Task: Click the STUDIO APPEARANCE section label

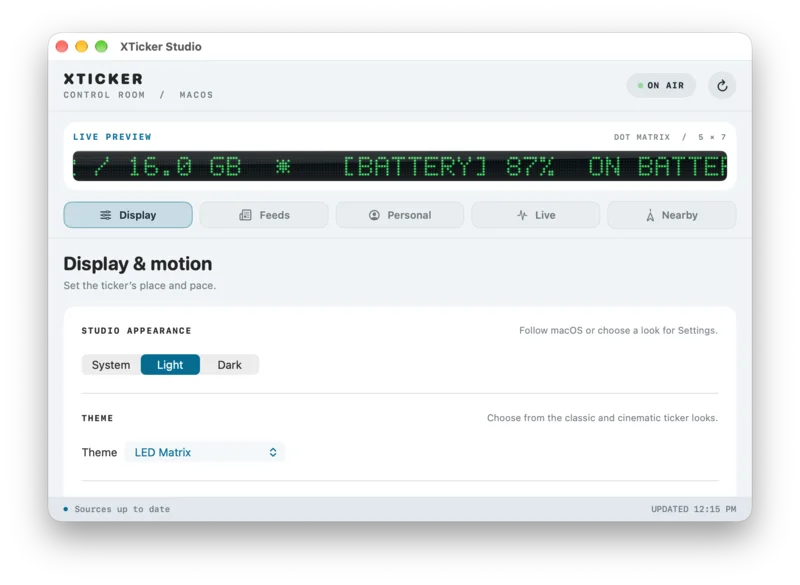Action: click(x=136, y=330)
